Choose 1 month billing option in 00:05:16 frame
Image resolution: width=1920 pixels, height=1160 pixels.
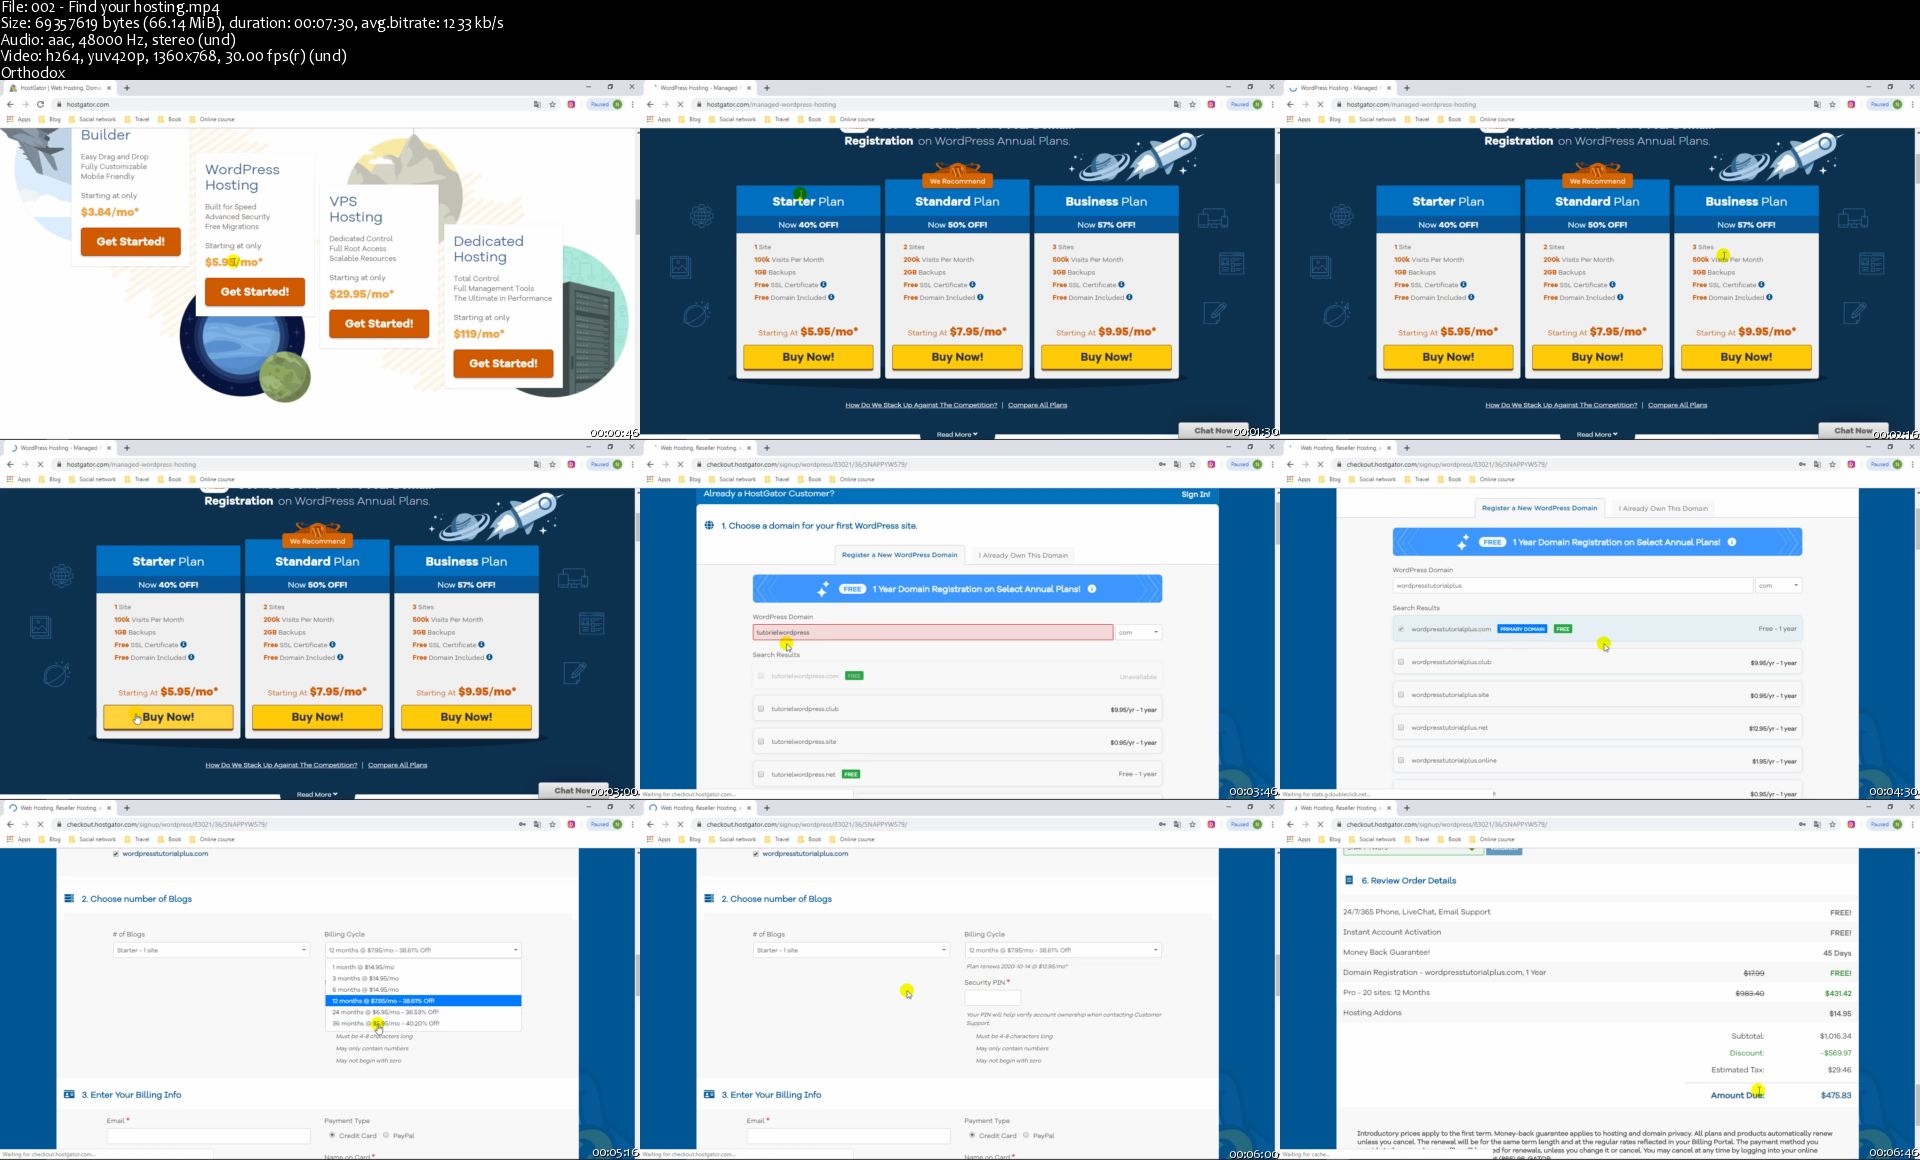[x=423, y=967]
